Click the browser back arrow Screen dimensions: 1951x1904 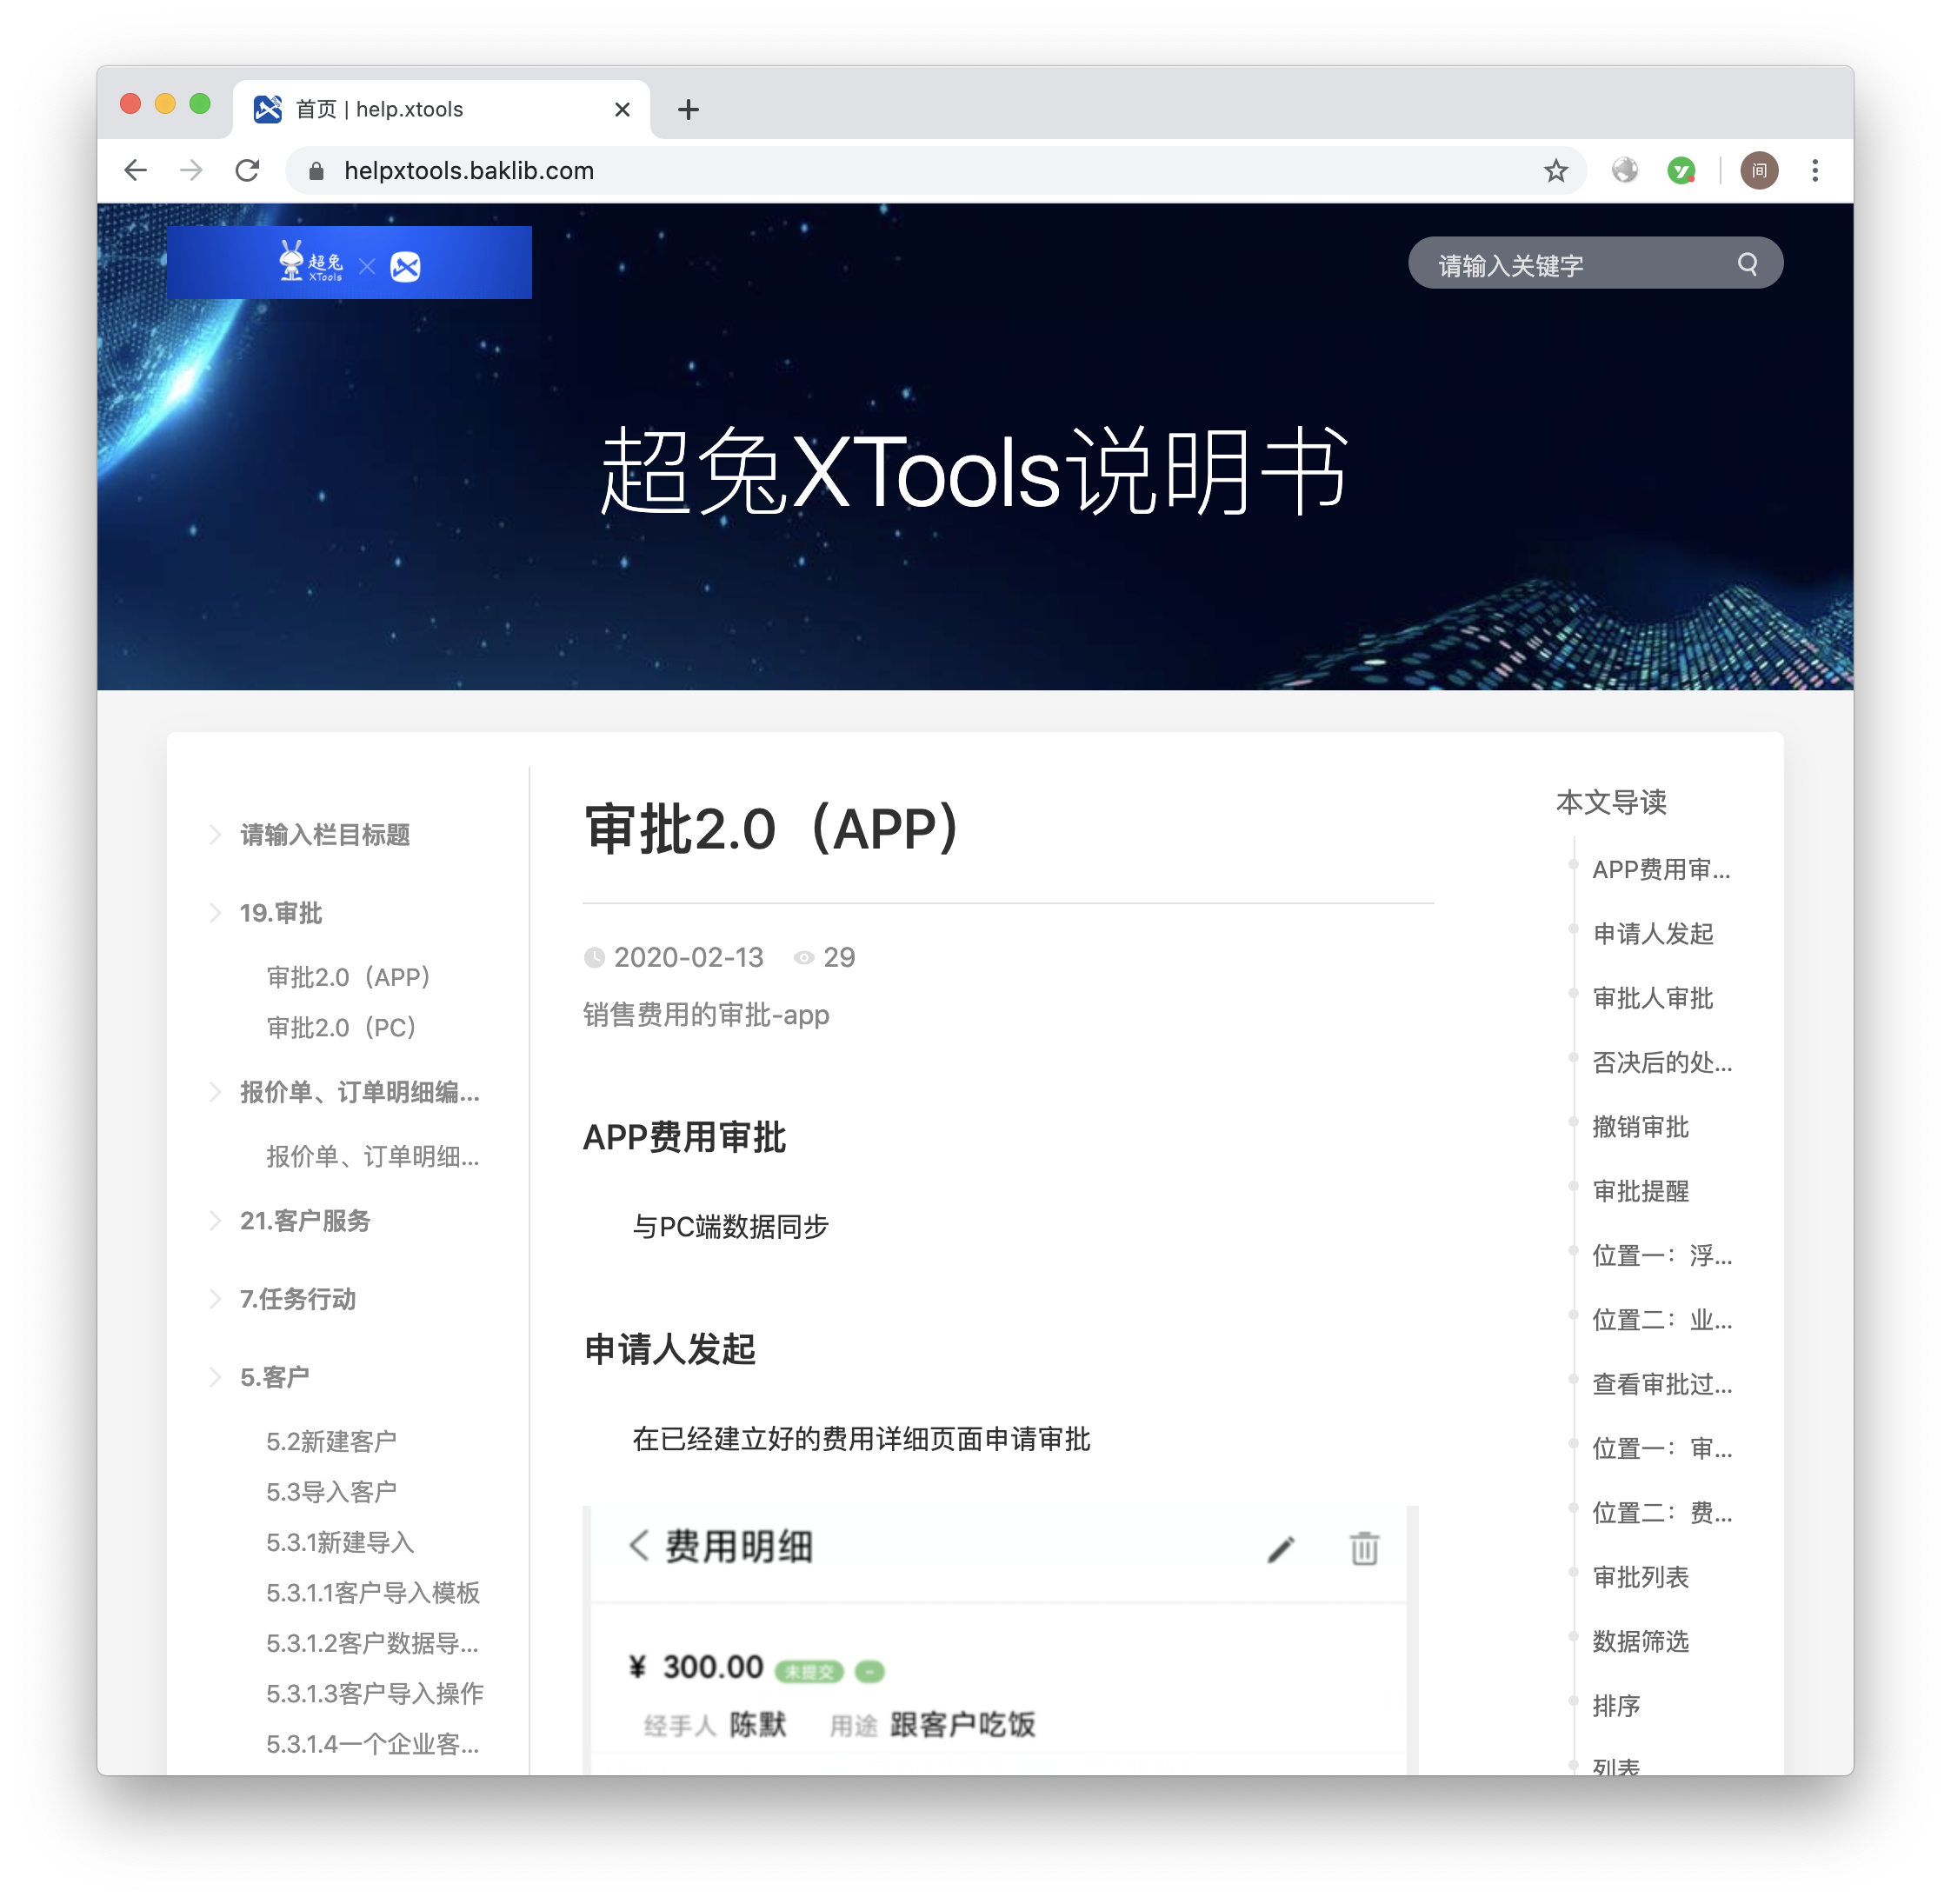136,170
